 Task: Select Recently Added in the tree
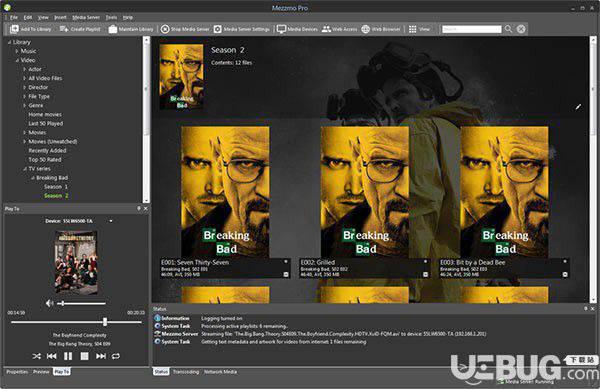[47, 151]
